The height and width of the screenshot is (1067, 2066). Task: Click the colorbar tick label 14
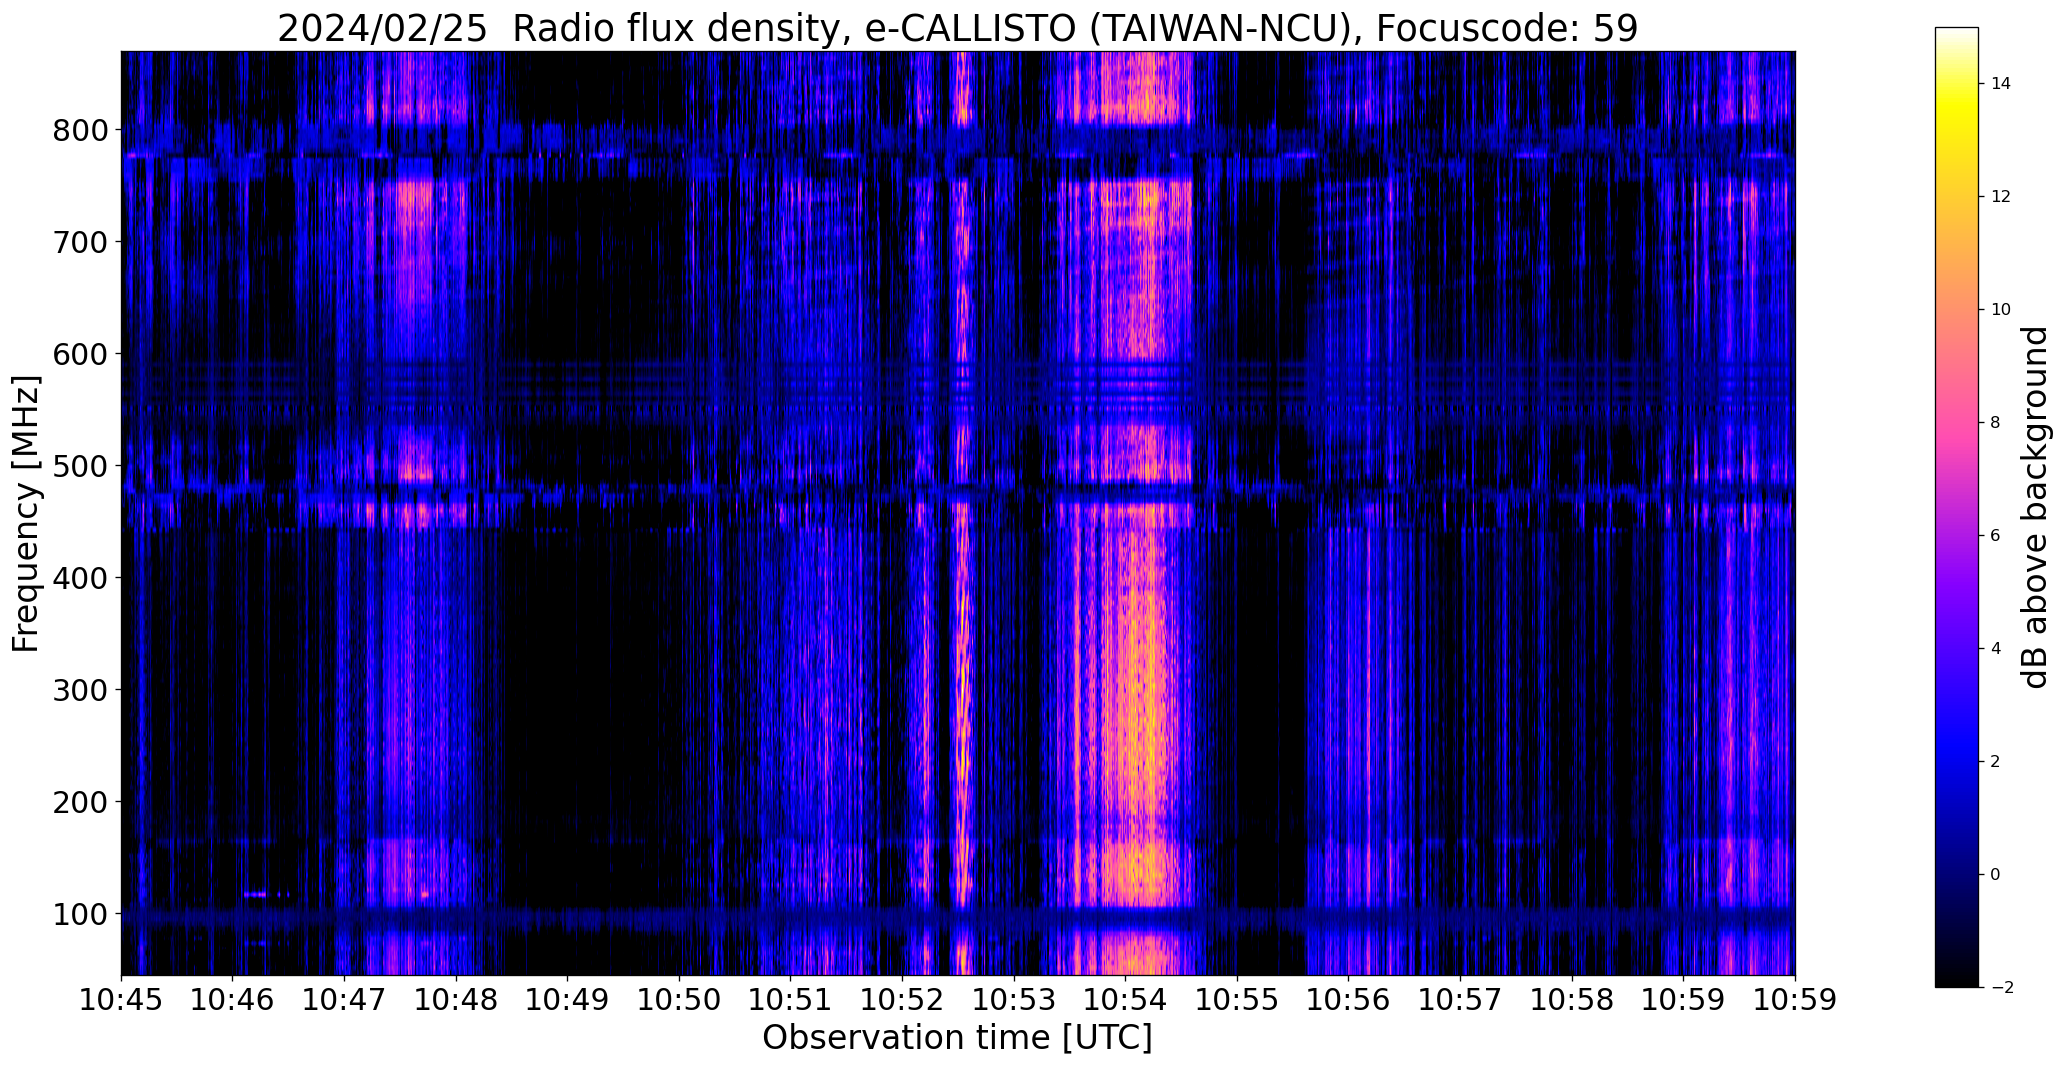point(2001,84)
